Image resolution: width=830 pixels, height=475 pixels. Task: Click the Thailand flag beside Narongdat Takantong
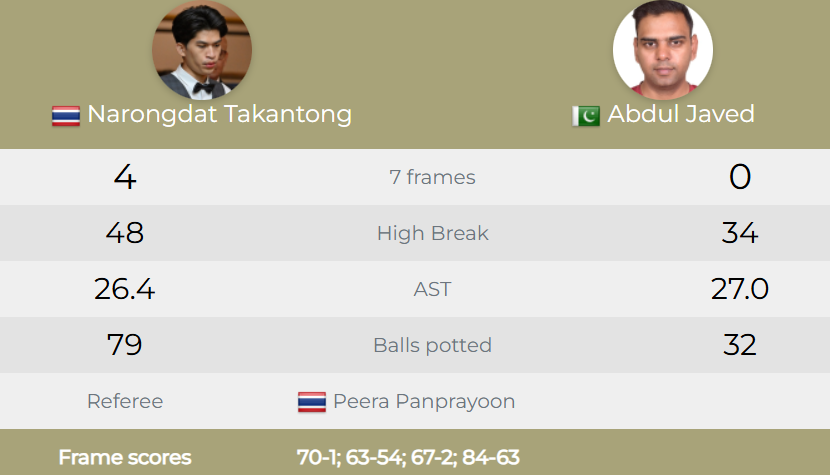tap(66, 116)
